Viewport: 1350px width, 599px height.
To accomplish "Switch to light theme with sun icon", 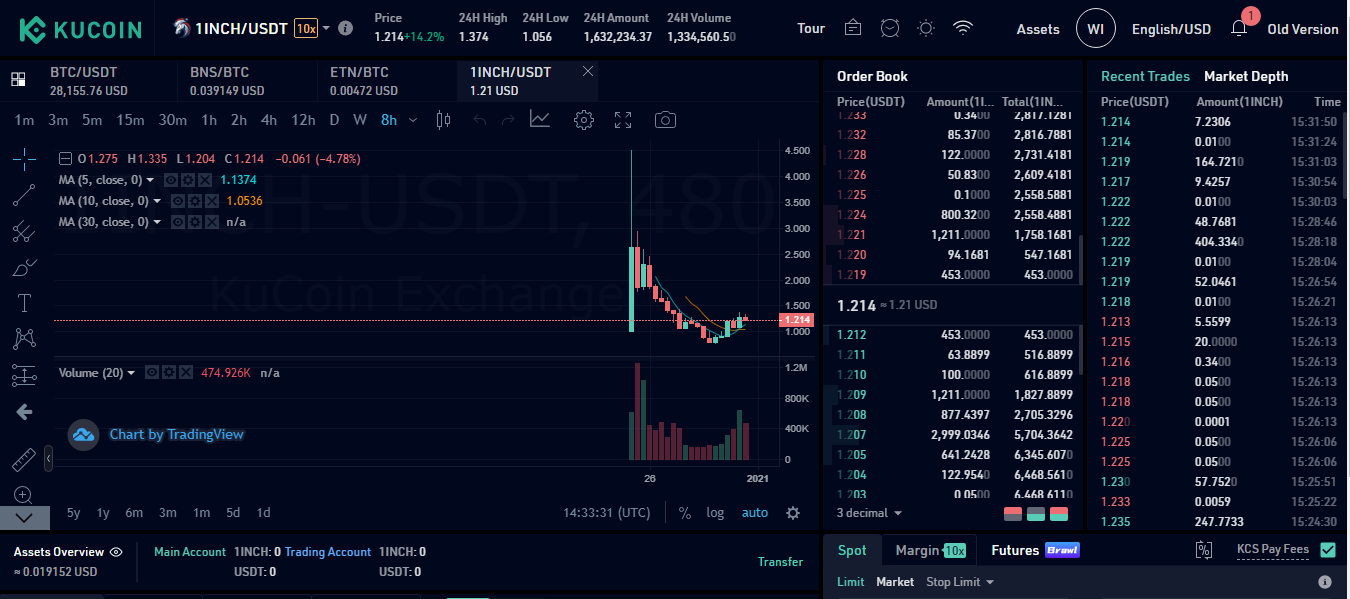I will tap(926, 28).
